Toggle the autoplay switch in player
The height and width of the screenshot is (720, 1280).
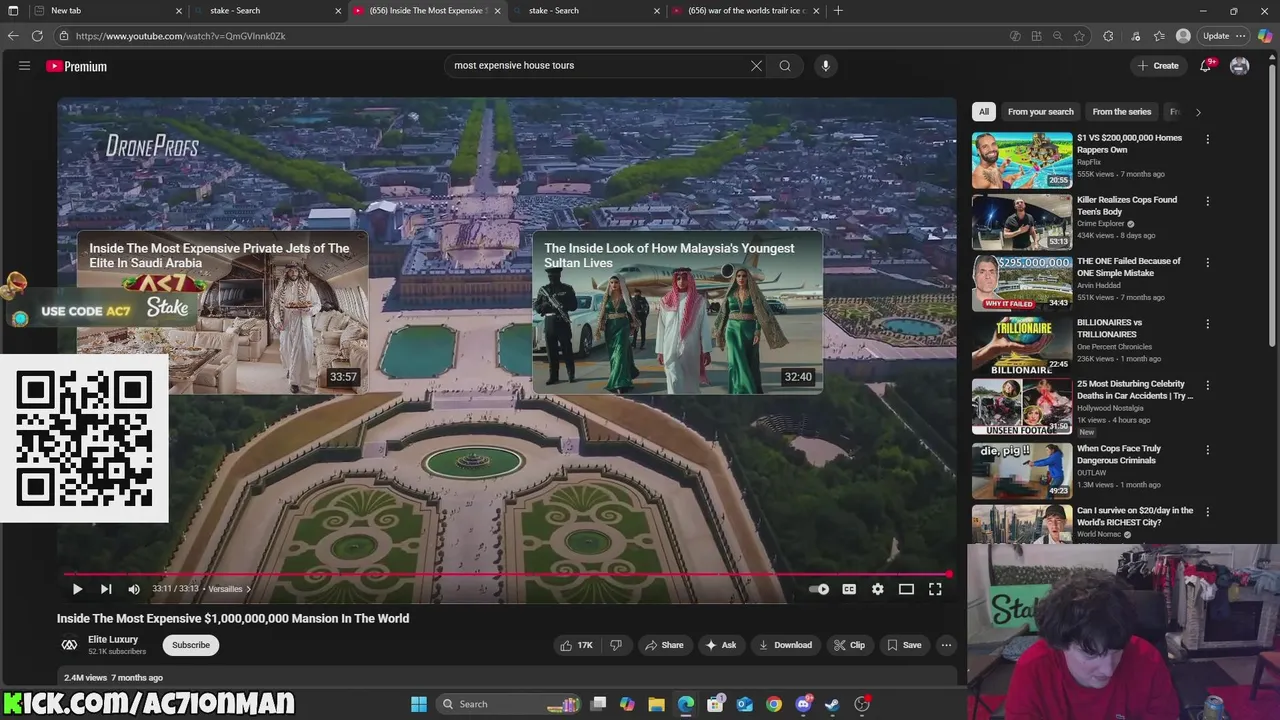pyautogui.click(x=819, y=589)
